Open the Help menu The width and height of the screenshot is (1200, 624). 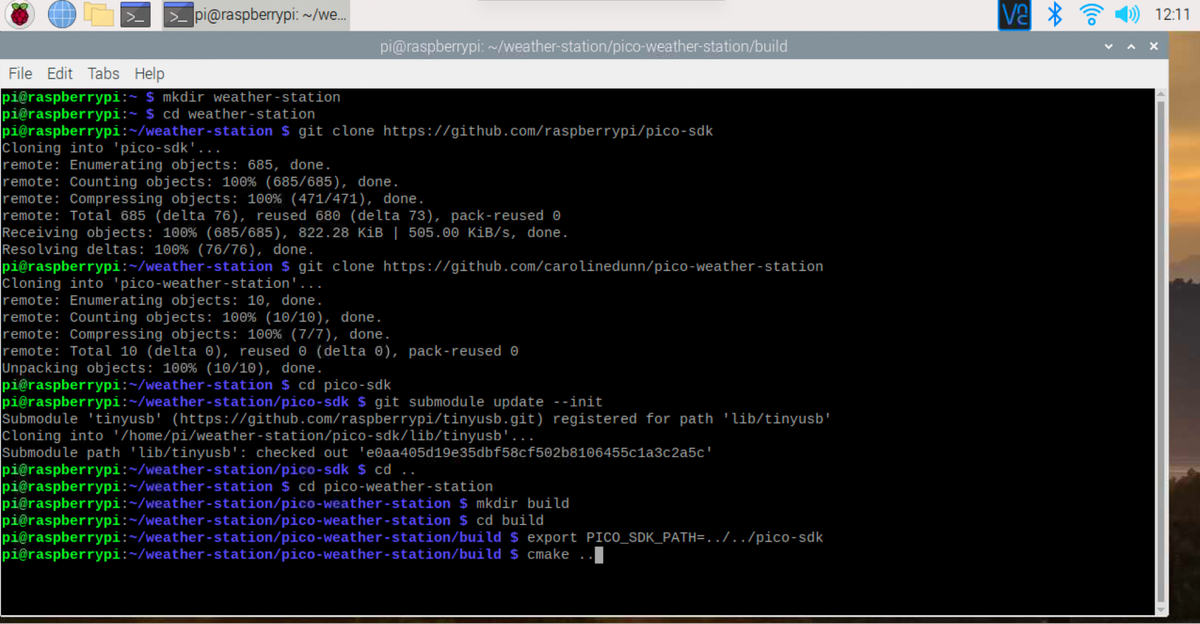149,73
